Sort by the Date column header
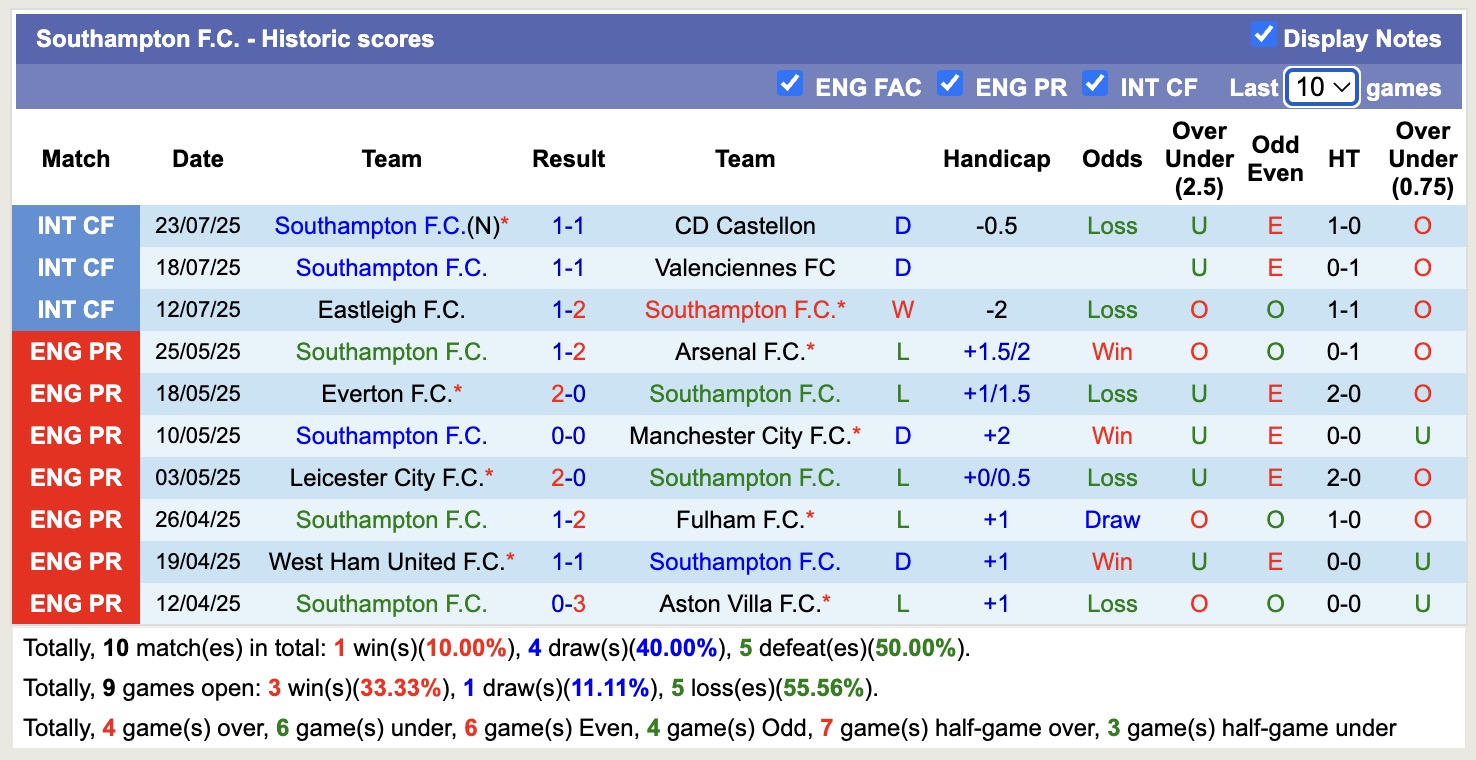Image resolution: width=1476 pixels, height=760 pixels. pos(197,158)
